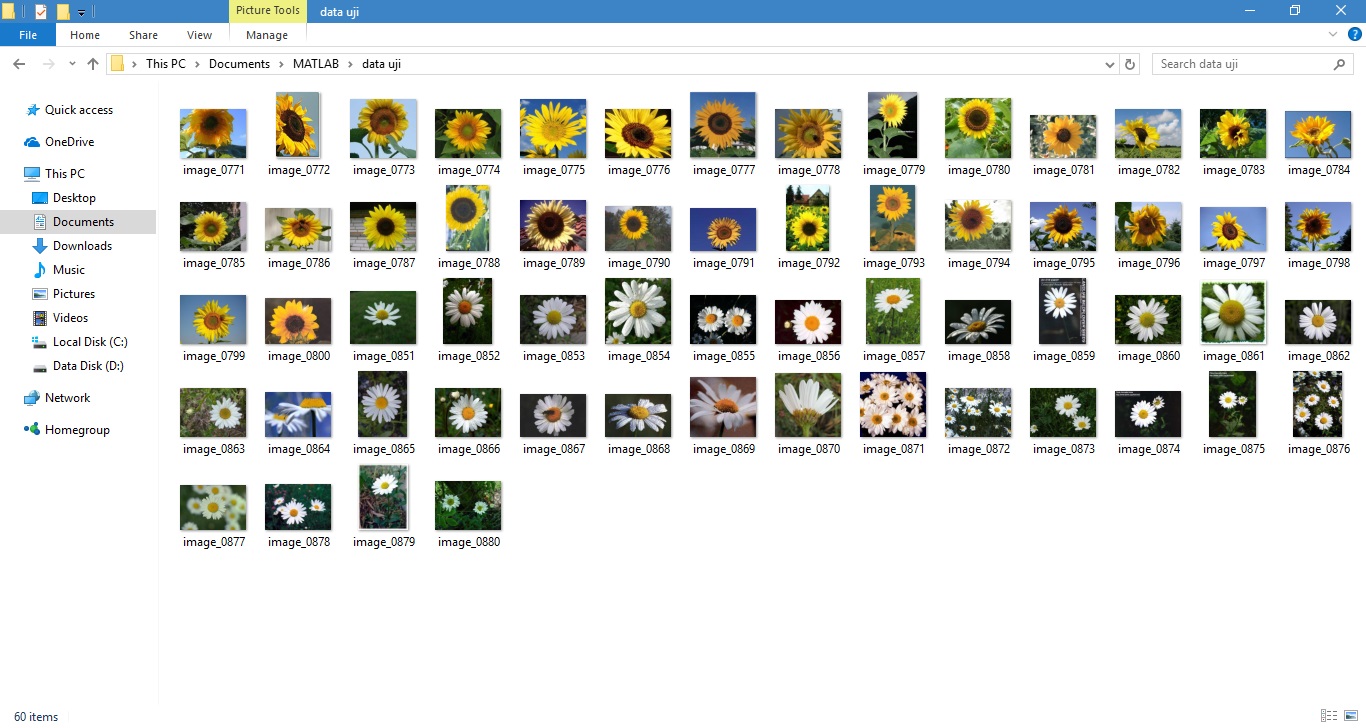Refresh the data uji folder view
Viewport: 1366px width, 728px height.
[x=1130, y=64]
